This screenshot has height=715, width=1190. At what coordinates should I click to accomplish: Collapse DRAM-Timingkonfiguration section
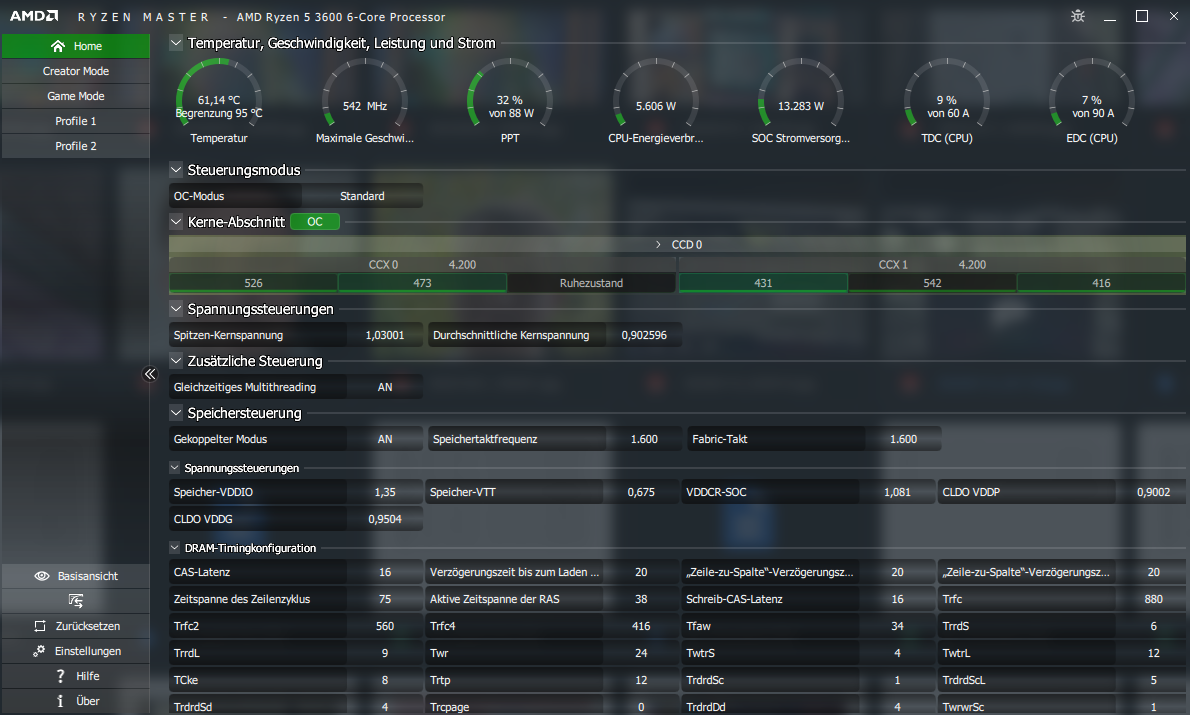(175, 548)
